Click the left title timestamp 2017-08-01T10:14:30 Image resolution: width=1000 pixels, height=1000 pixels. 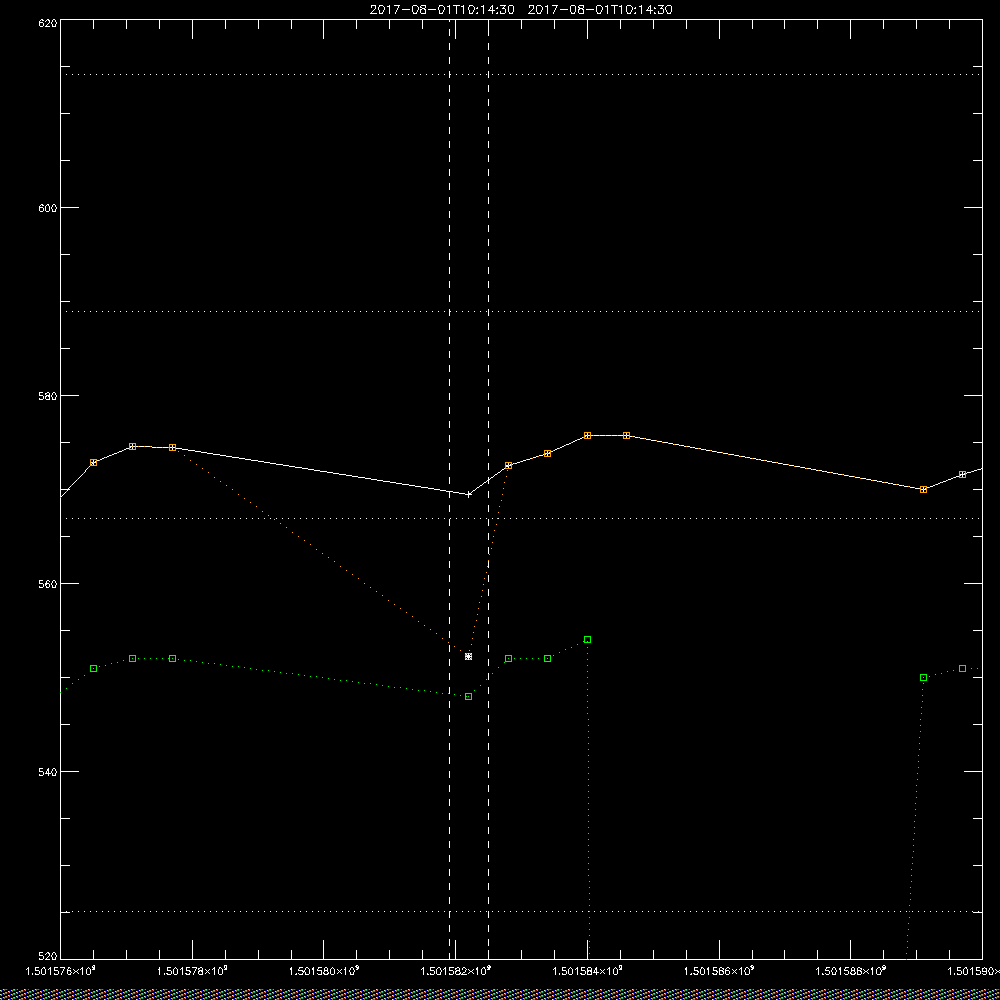[x=442, y=10]
